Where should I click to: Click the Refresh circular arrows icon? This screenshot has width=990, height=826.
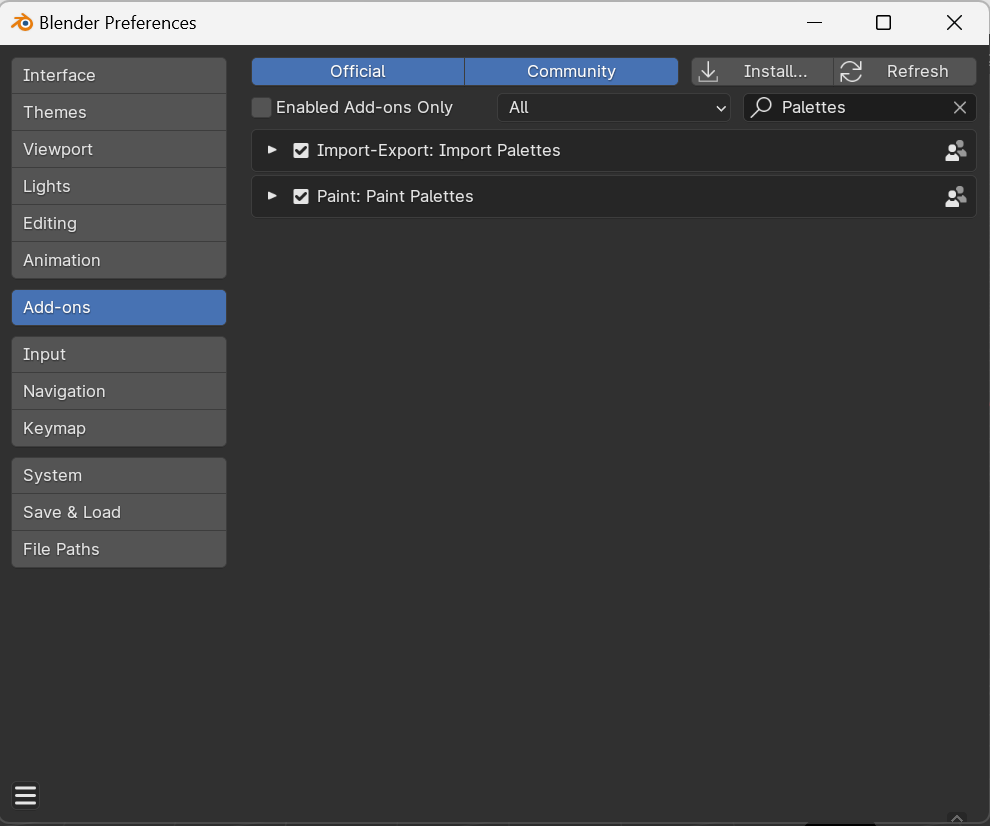tap(850, 71)
